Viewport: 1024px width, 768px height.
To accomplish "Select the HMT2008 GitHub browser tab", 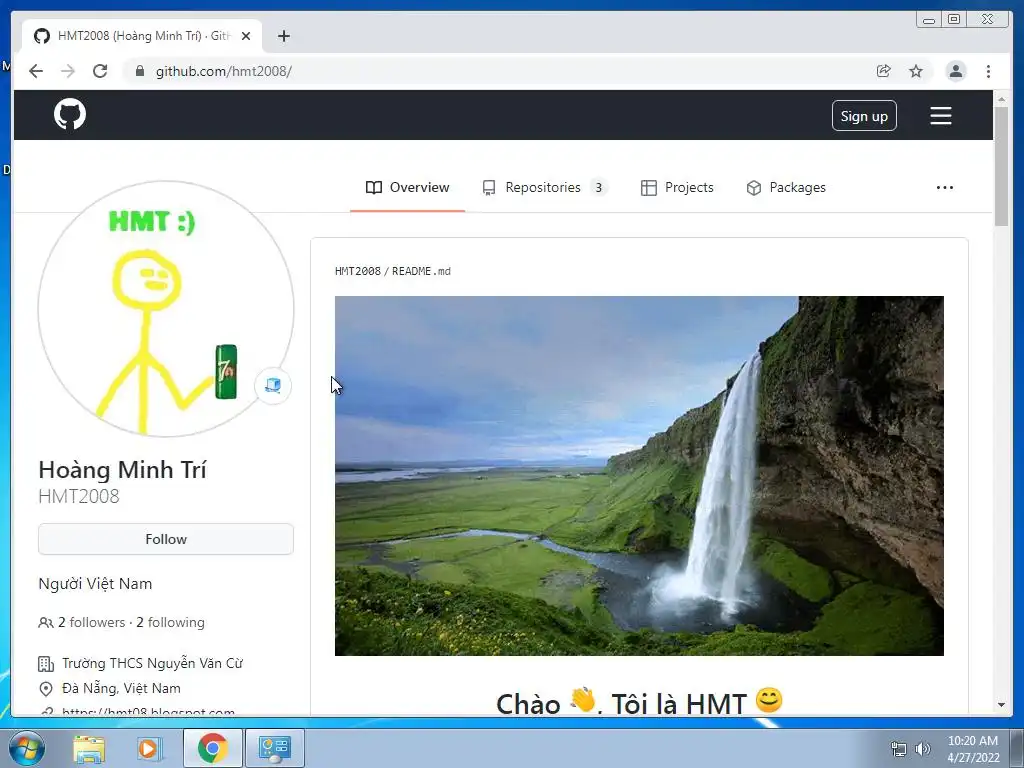I will (x=142, y=36).
